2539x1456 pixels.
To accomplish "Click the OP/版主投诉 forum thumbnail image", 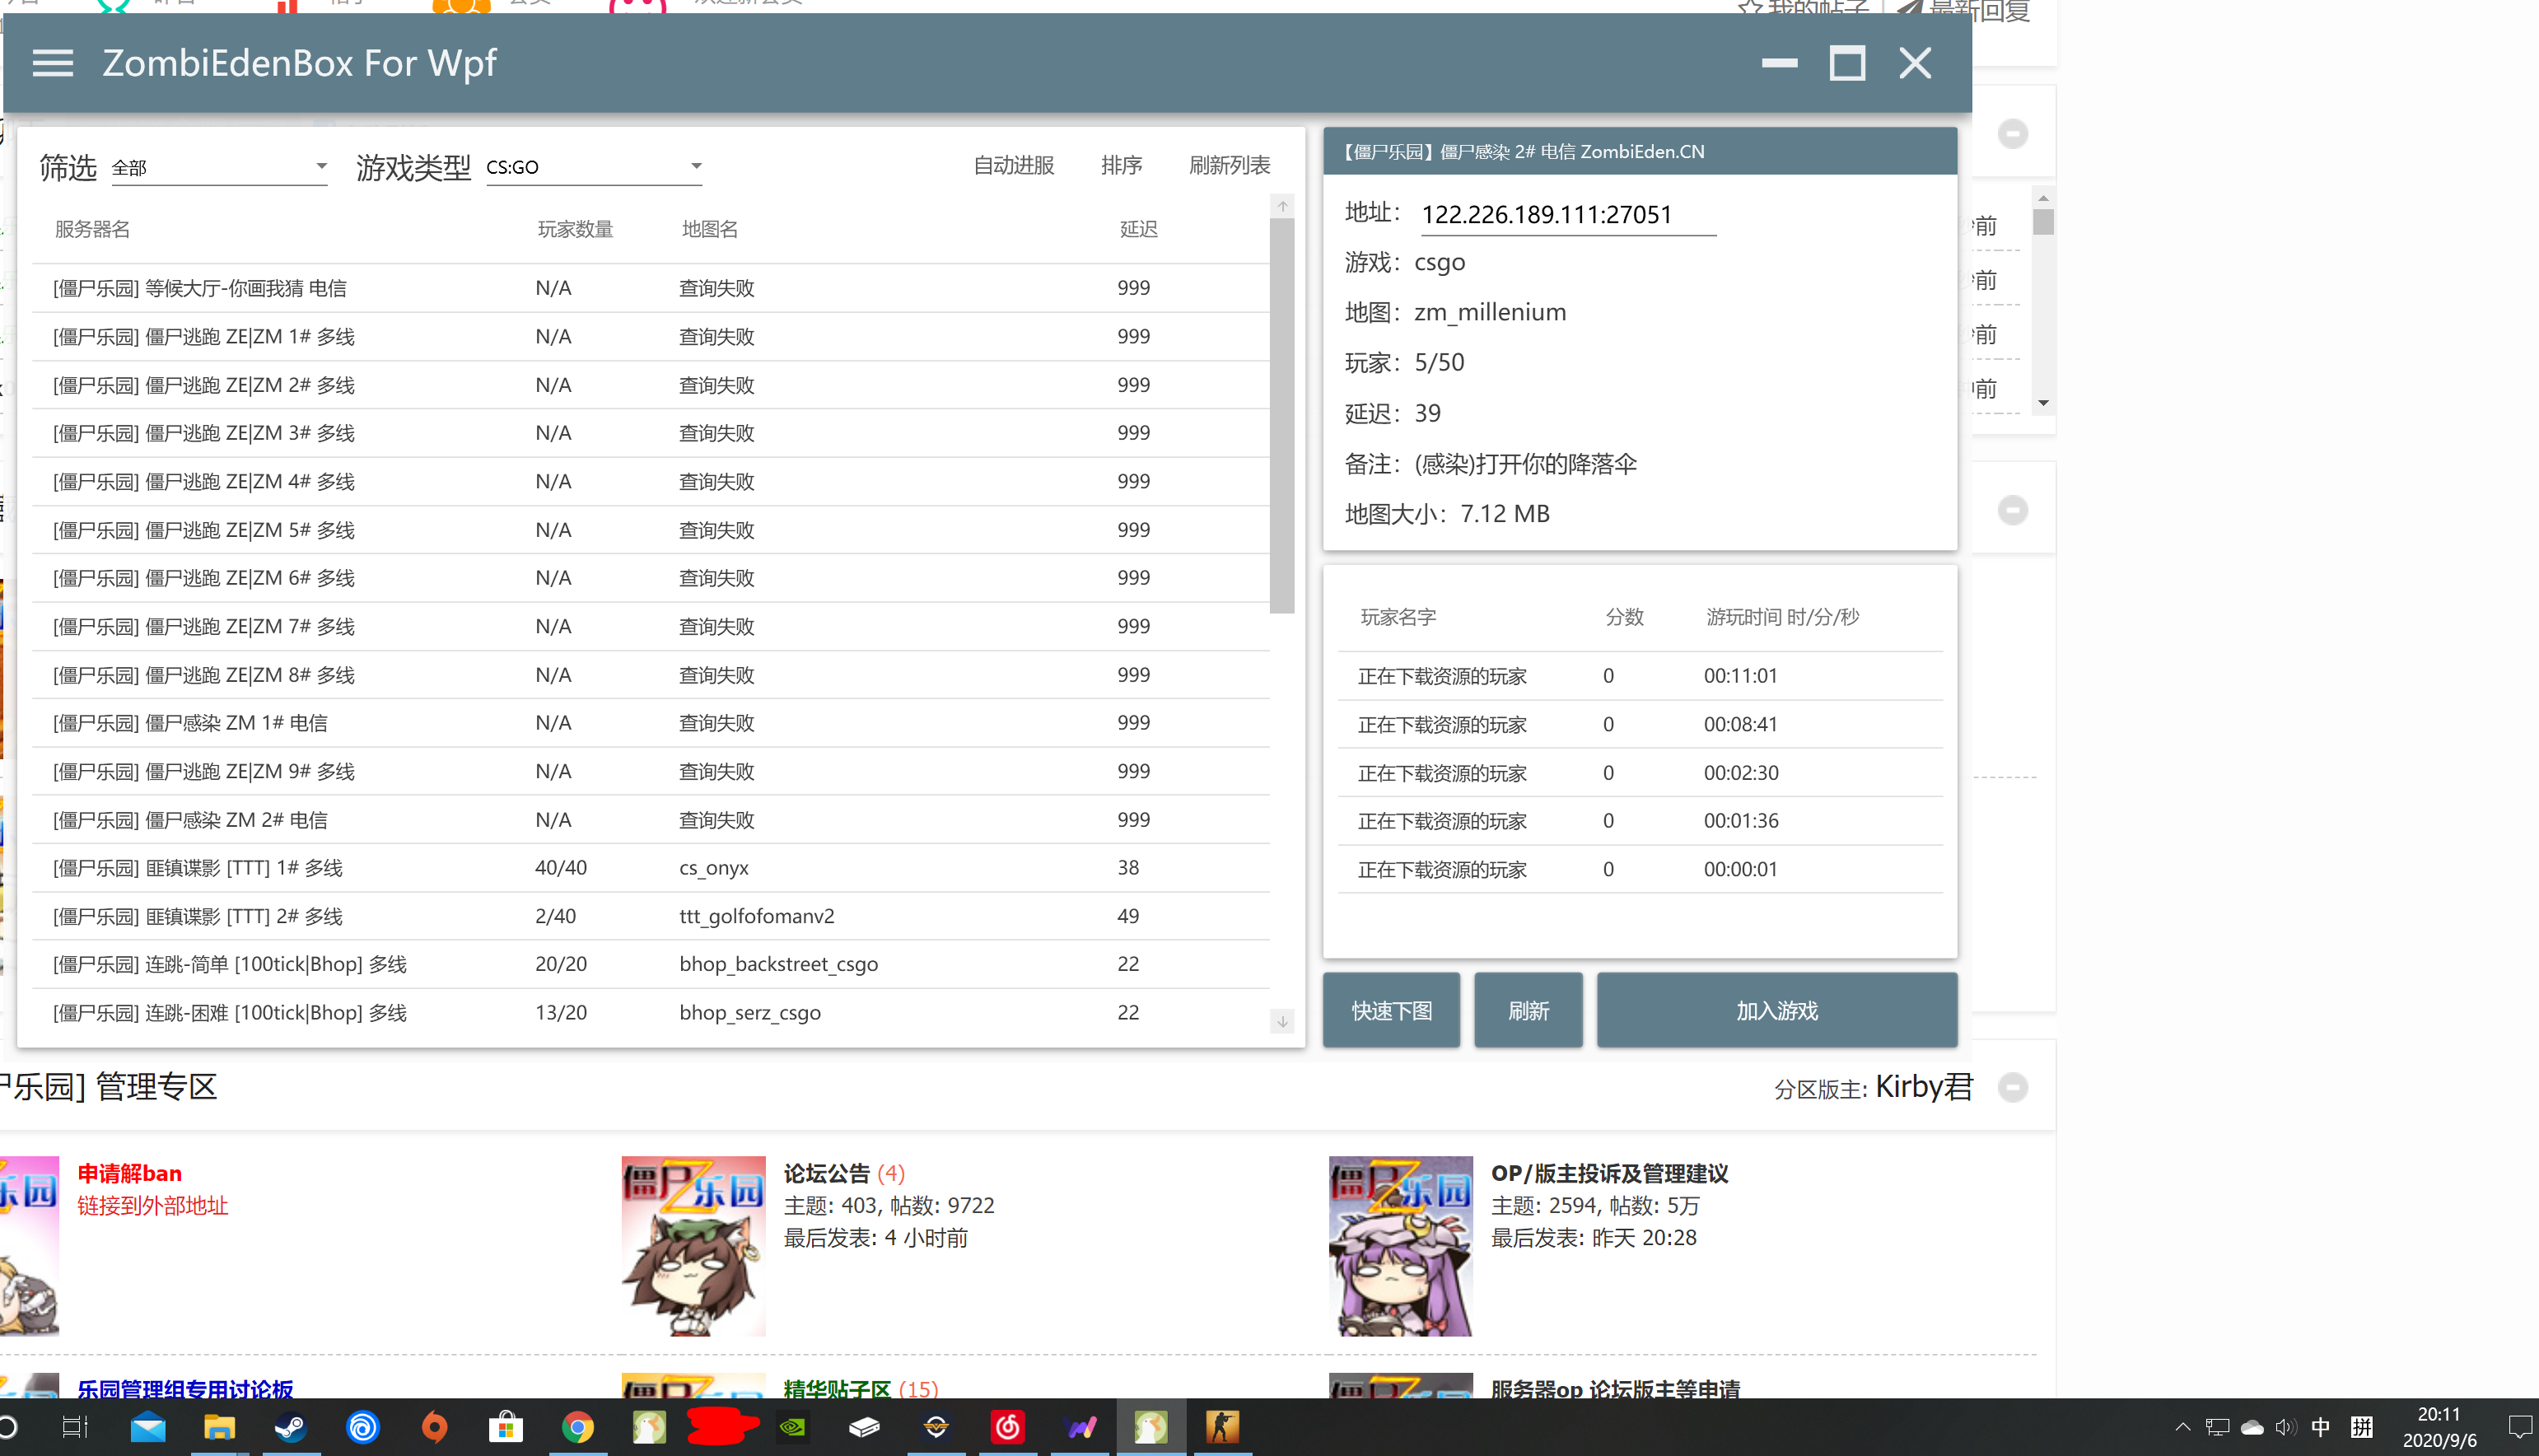I will click(x=1400, y=1246).
